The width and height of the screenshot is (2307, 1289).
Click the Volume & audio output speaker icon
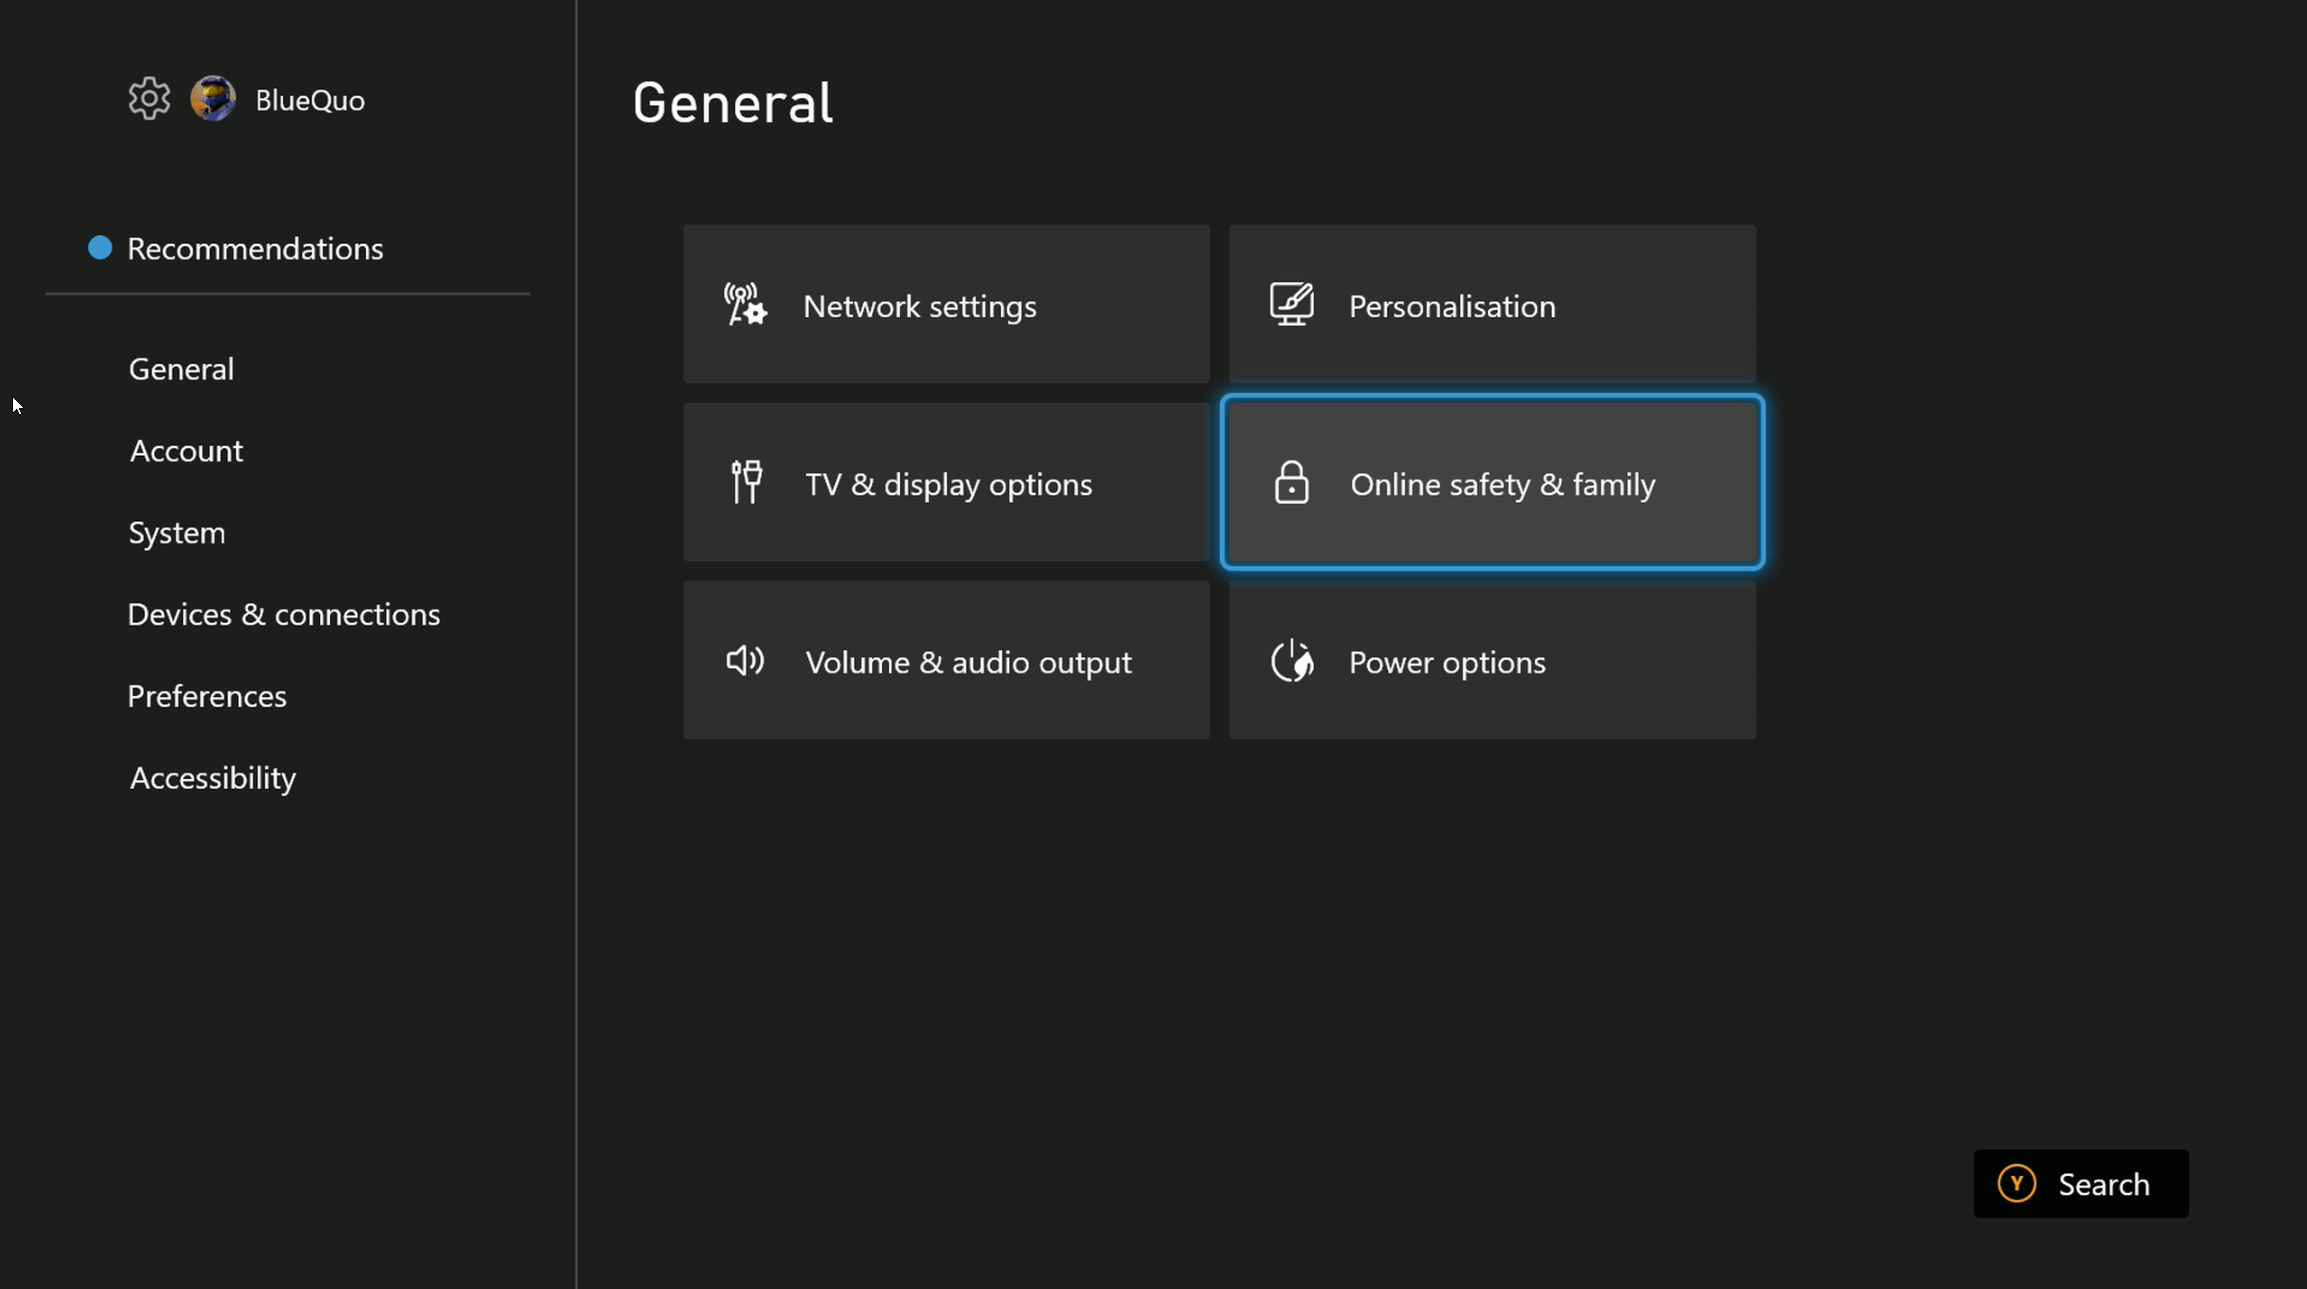(744, 661)
